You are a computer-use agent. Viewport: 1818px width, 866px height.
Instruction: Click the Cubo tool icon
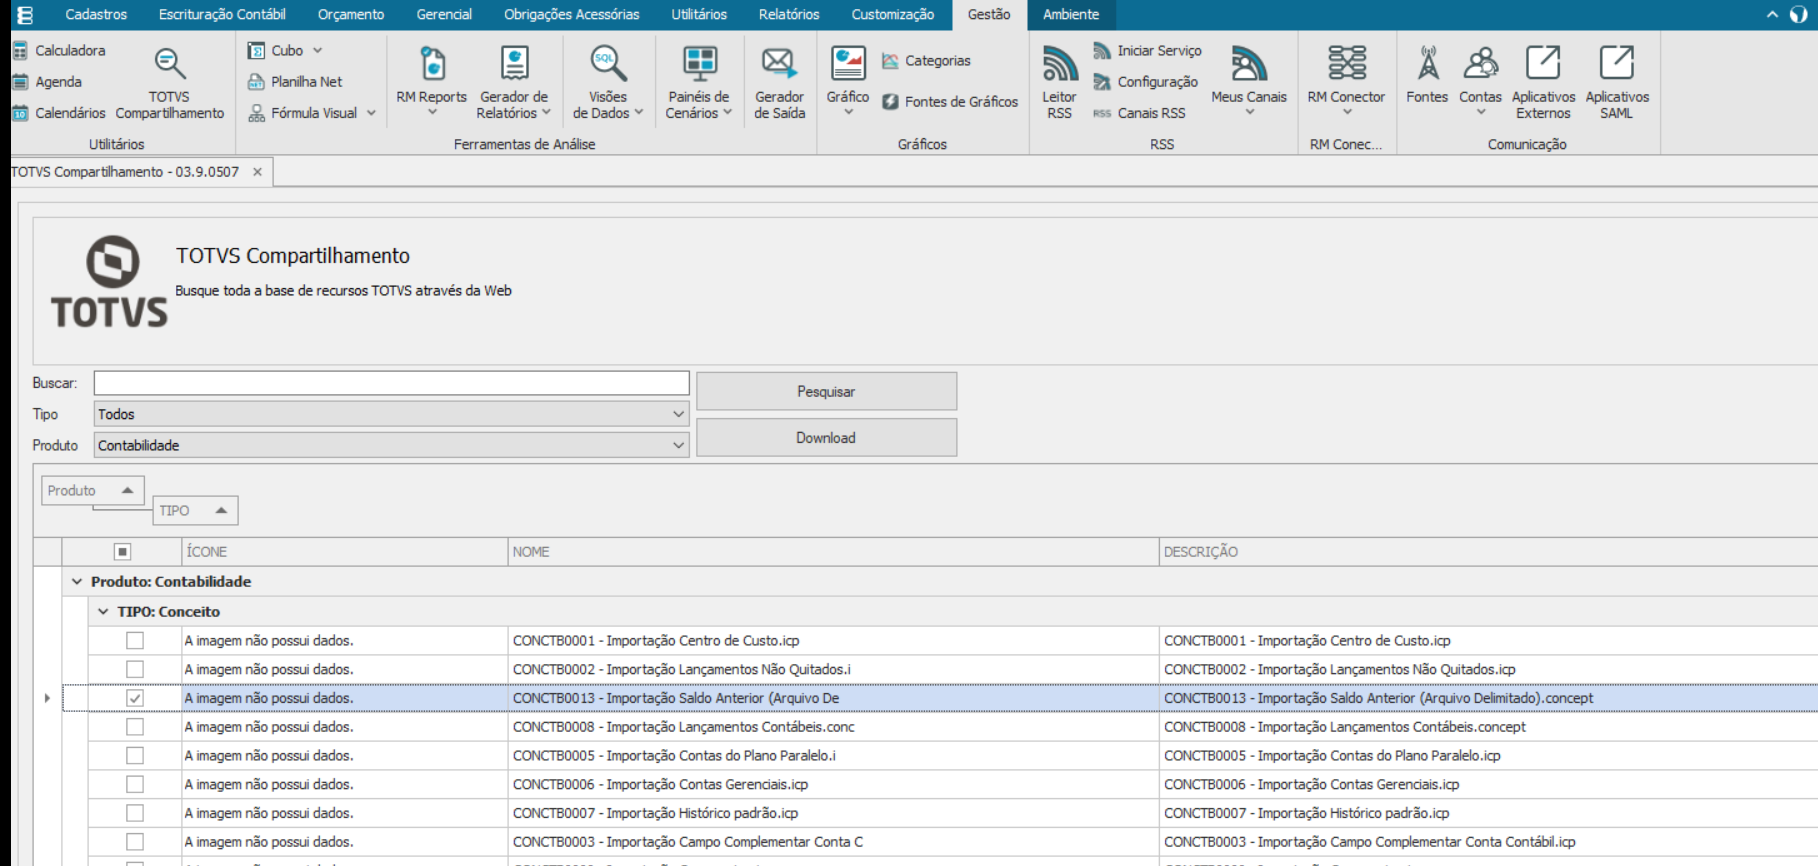point(257,50)
